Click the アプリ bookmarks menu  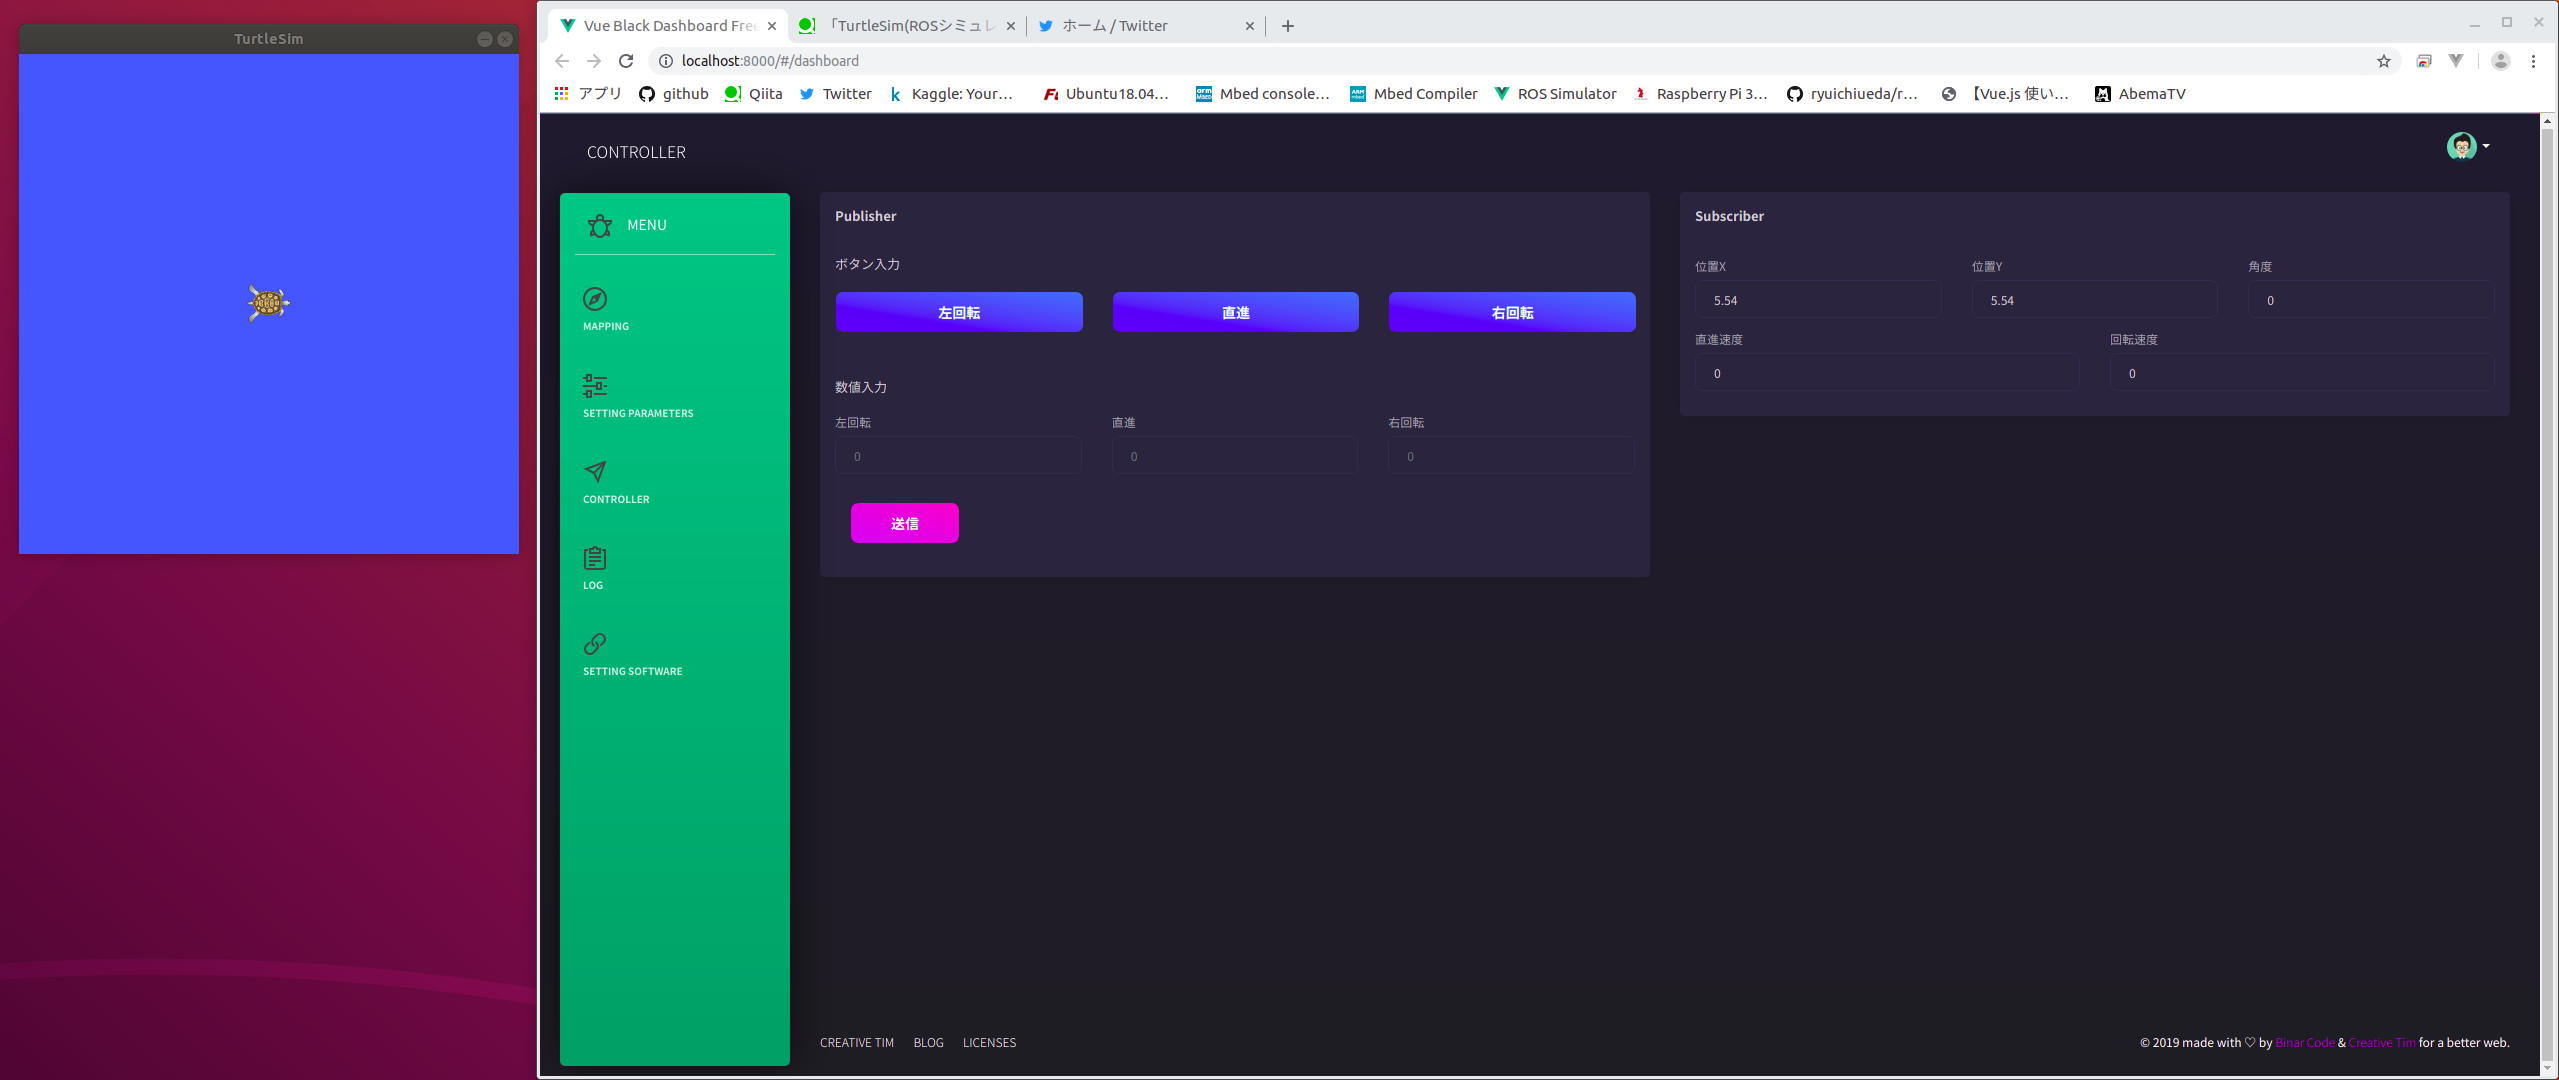pyautogui.click(x=587, y=93)
